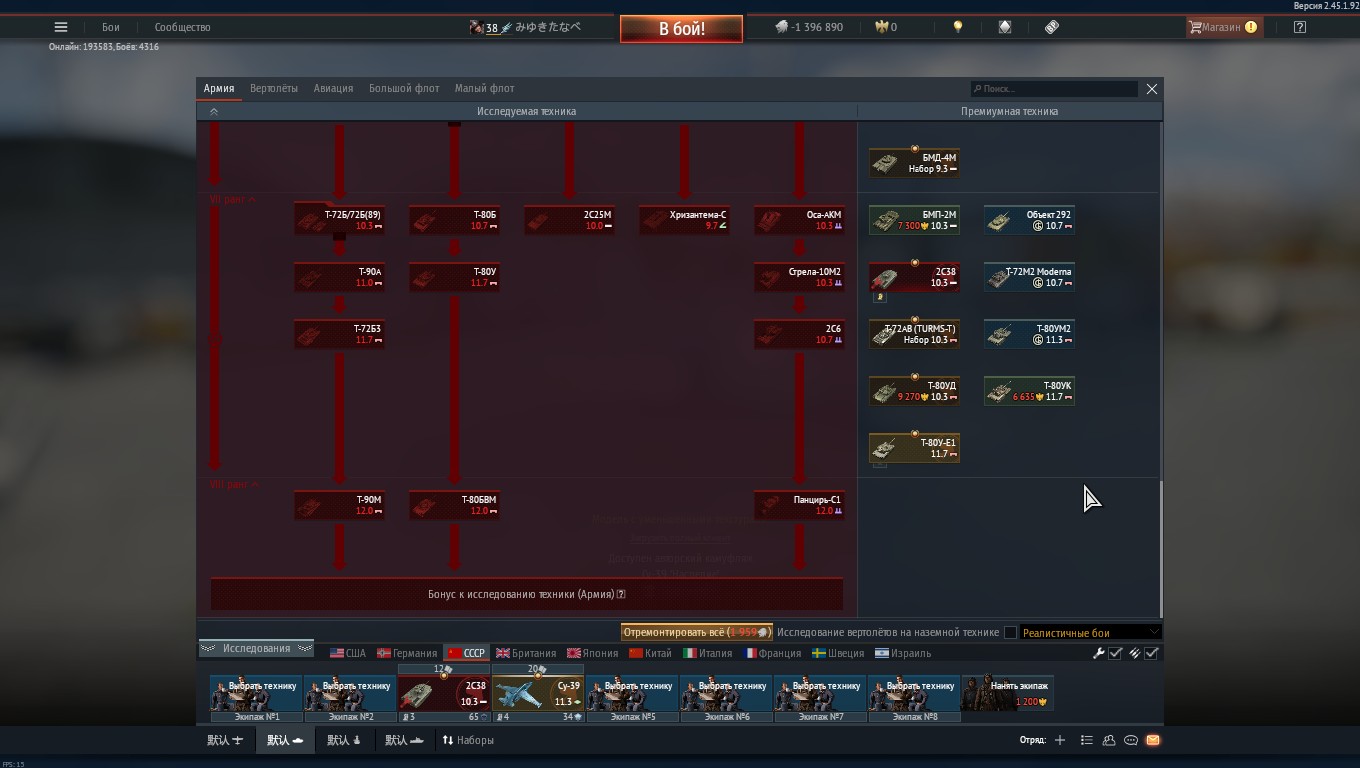Open the orange mail envelope icon
The image size is (1360, 768).
1152,740
